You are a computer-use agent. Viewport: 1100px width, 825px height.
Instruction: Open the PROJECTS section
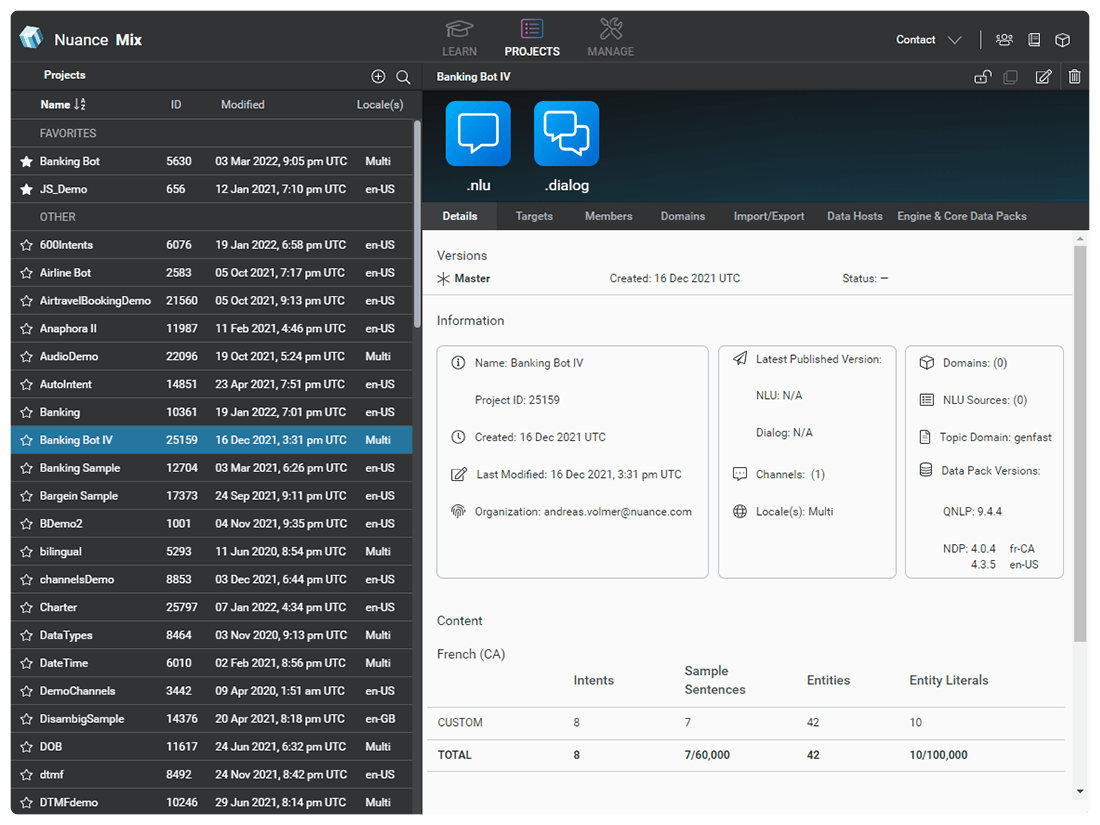pos(532,39)
